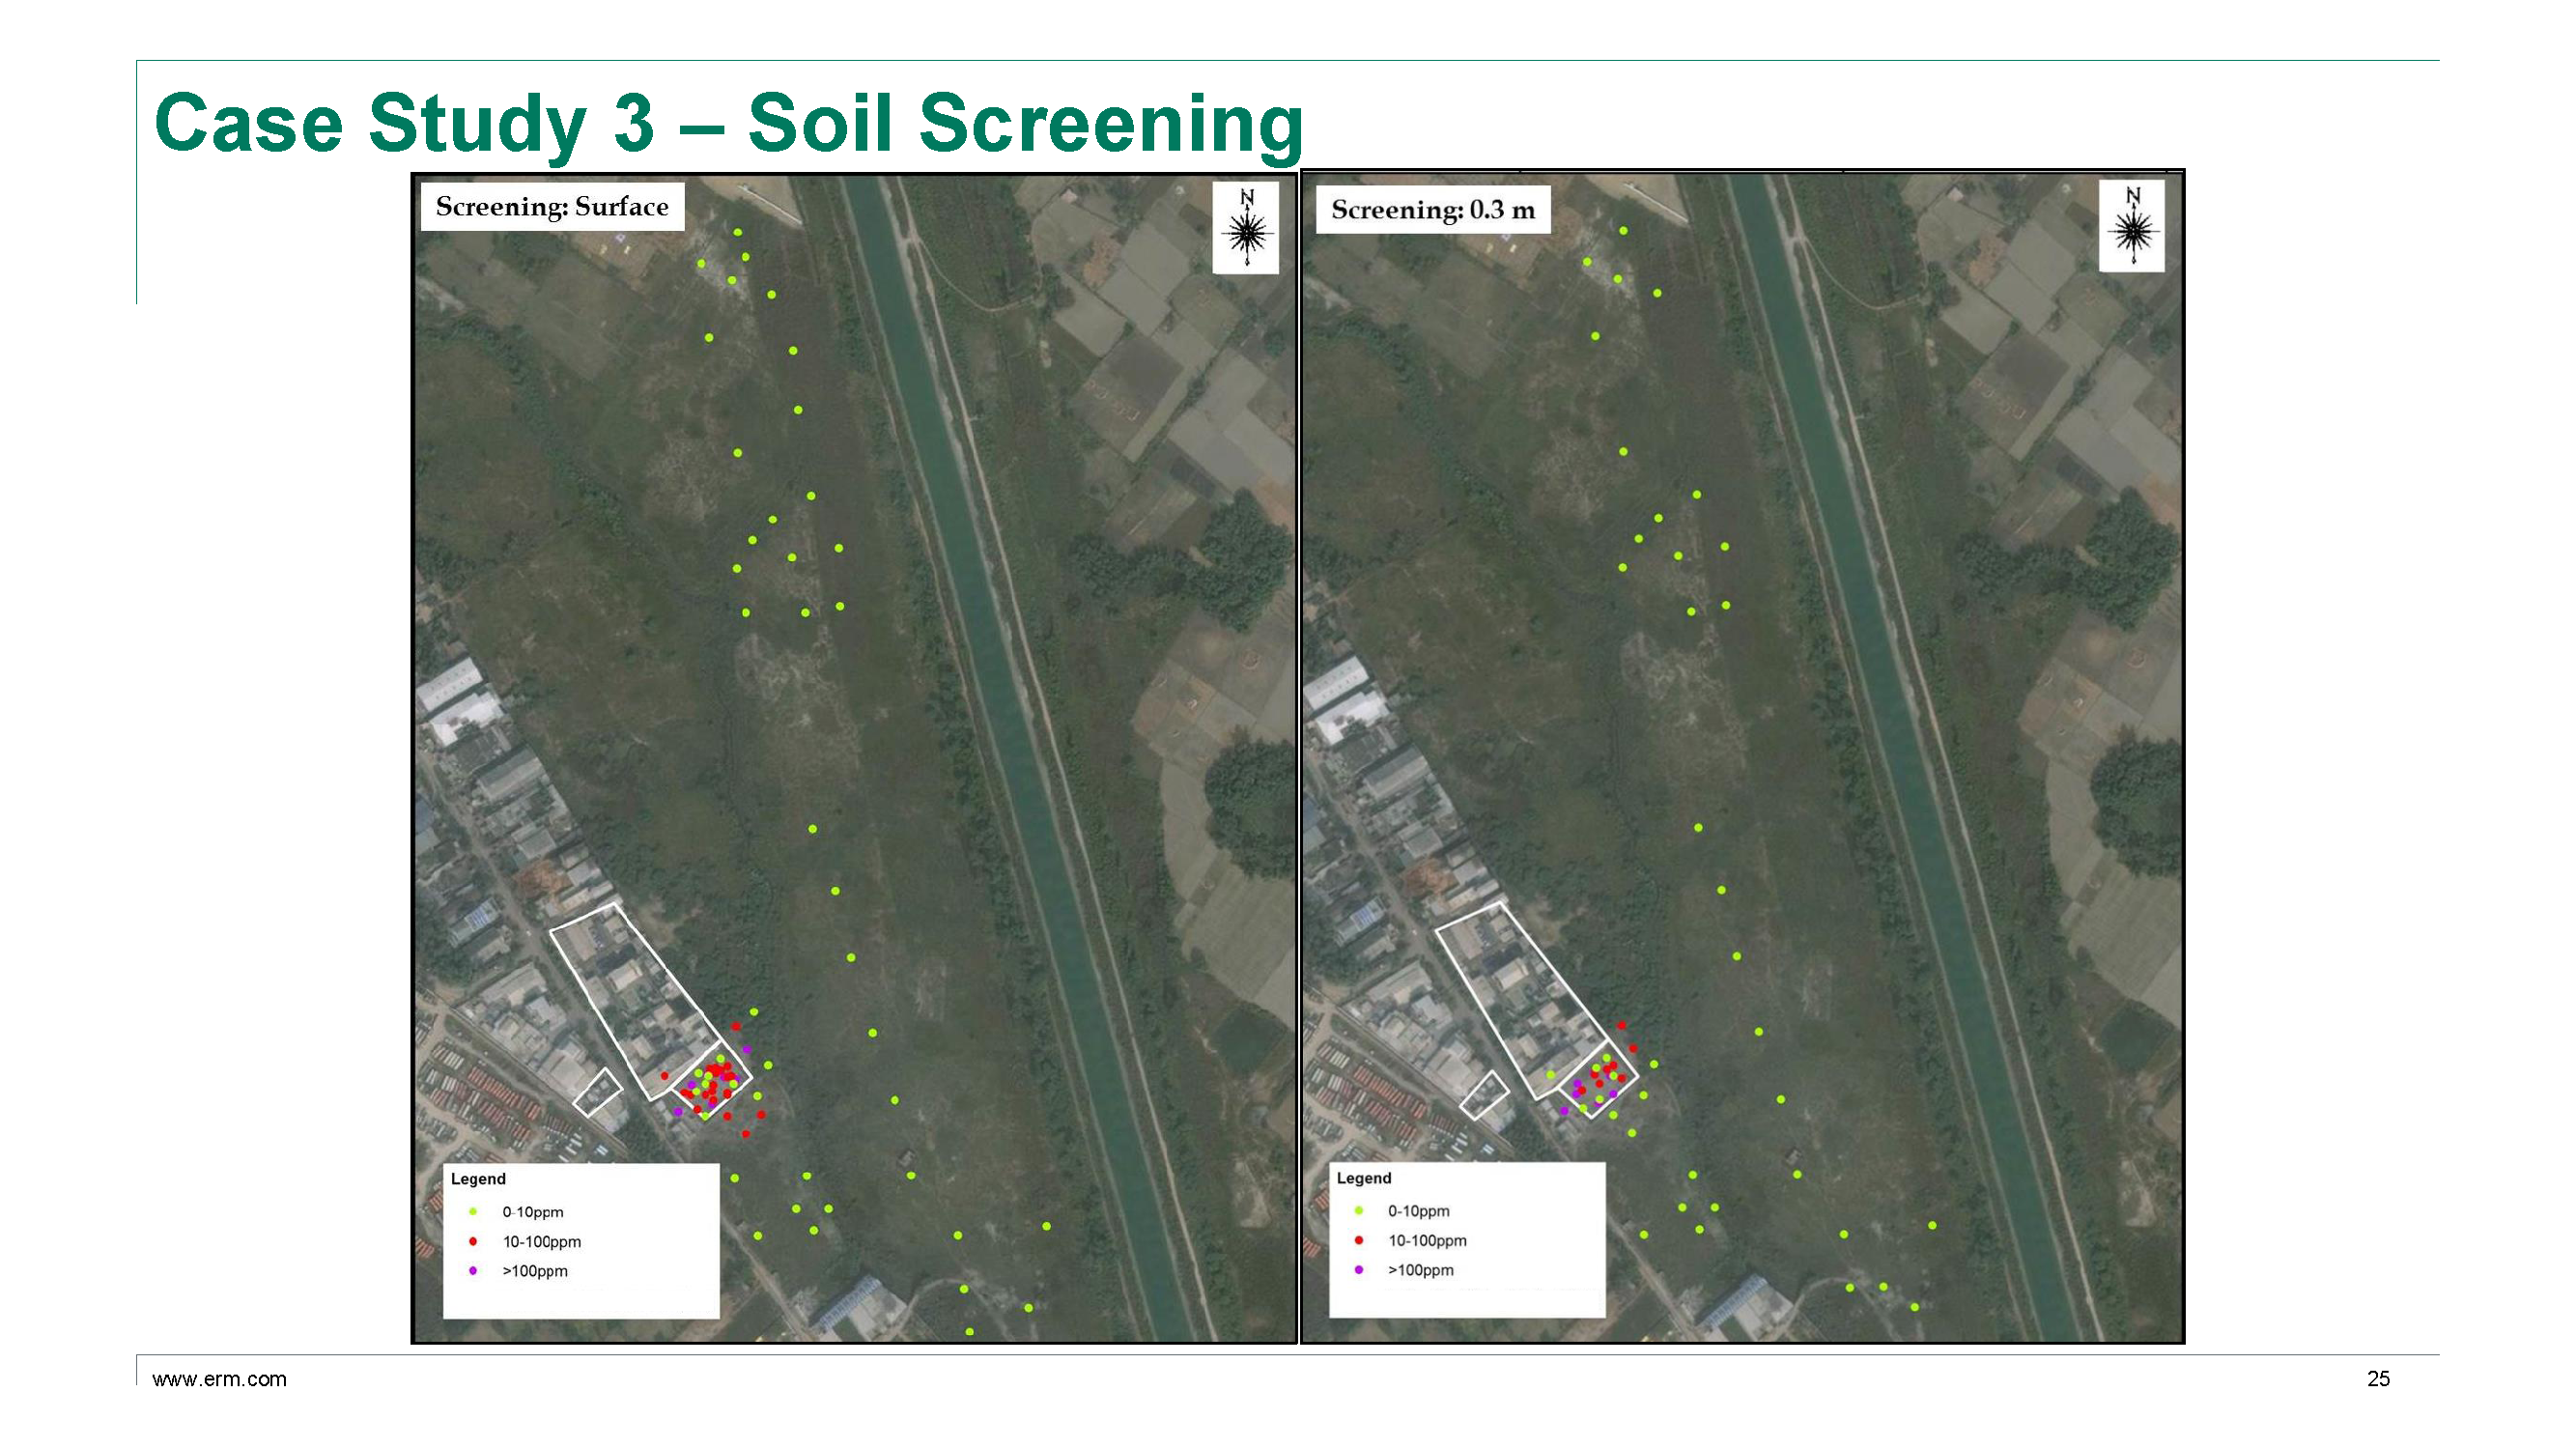This screenshot has height=1449, width=2576.
Task: Click '0-10ppm' text in 0.3 m legend
Action: pyautogui.click(x=1419, y=1211)
